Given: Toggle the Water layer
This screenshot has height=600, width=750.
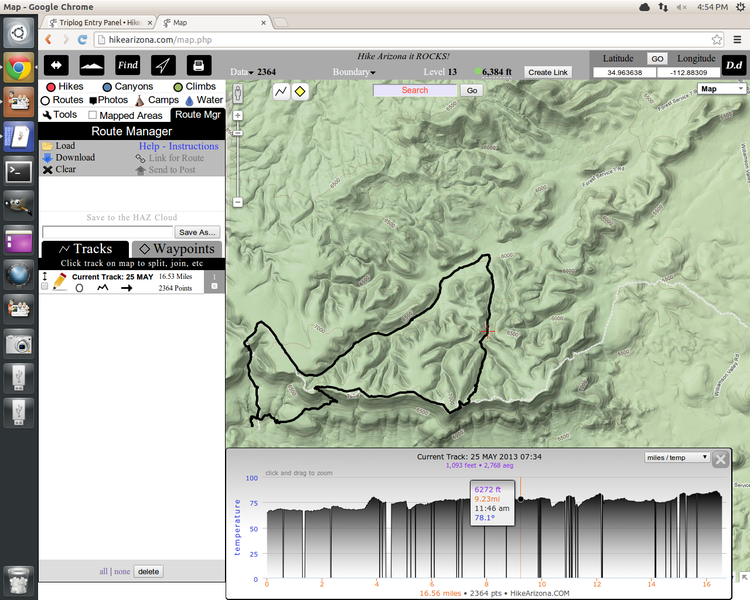Looking at the screenshot, I should click(x=204, y=100).
